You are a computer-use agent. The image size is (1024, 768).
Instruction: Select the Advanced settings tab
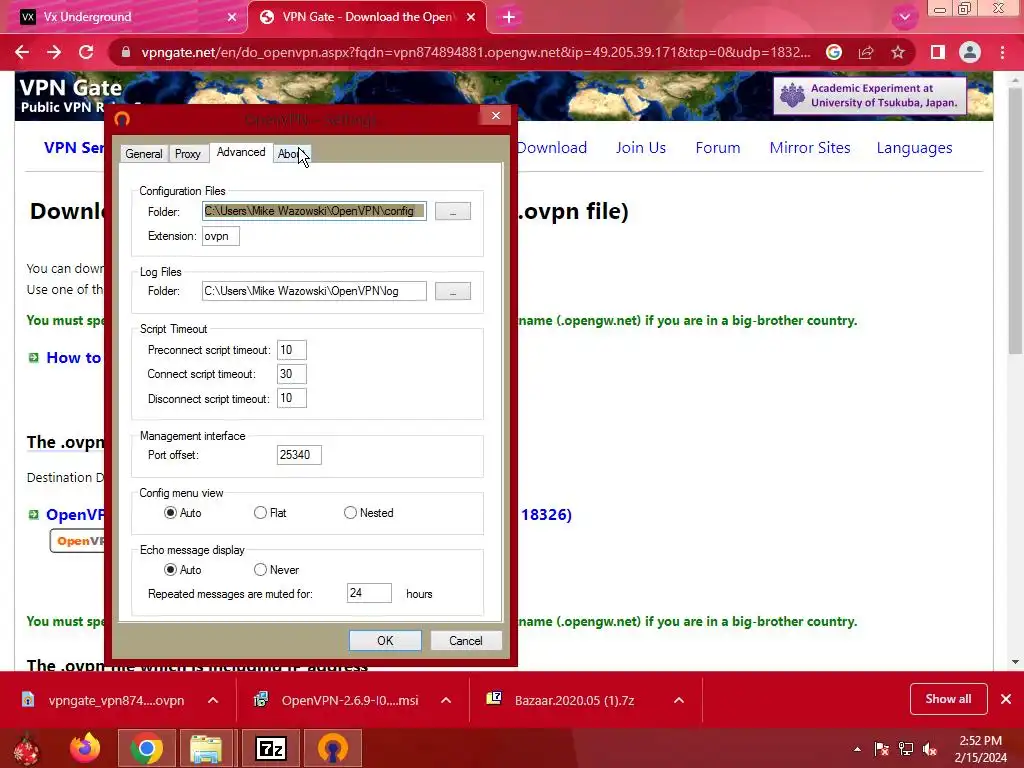(x=241, y=152)
